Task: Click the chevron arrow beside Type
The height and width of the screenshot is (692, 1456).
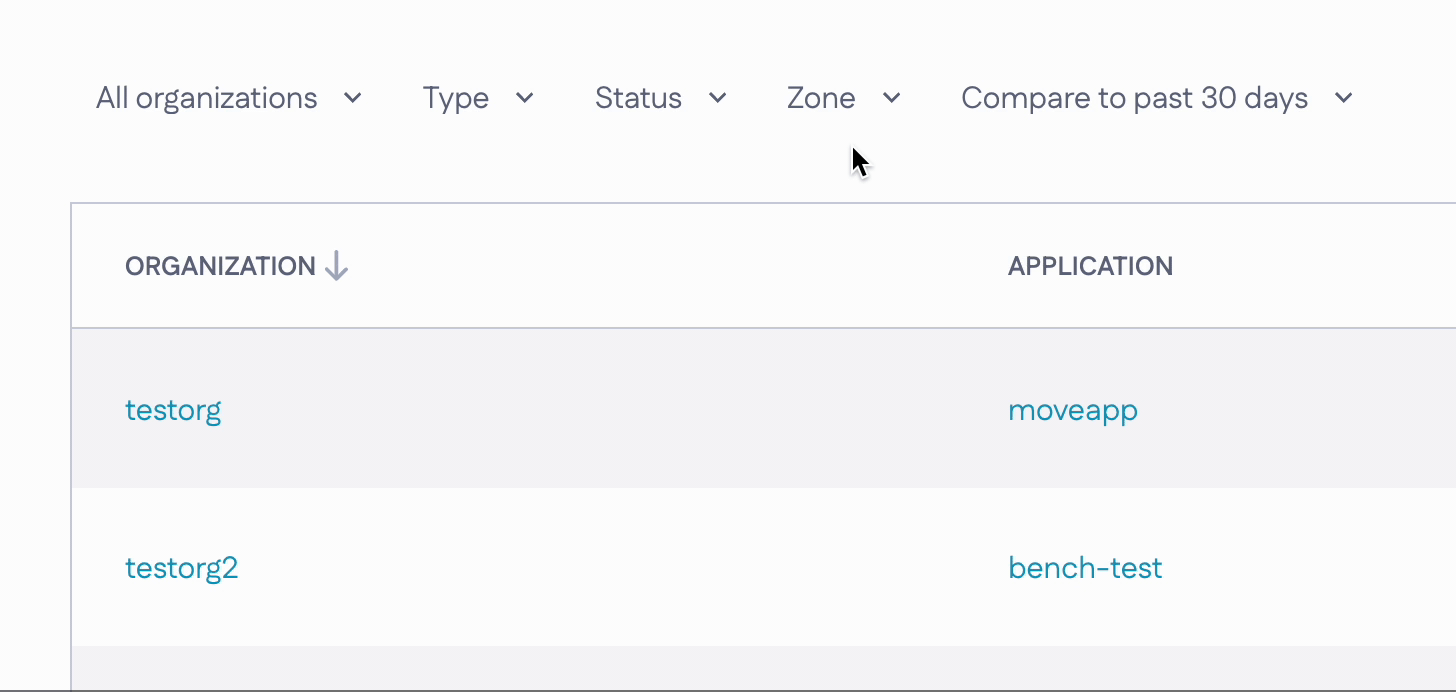Action: (x=525, y=98)
